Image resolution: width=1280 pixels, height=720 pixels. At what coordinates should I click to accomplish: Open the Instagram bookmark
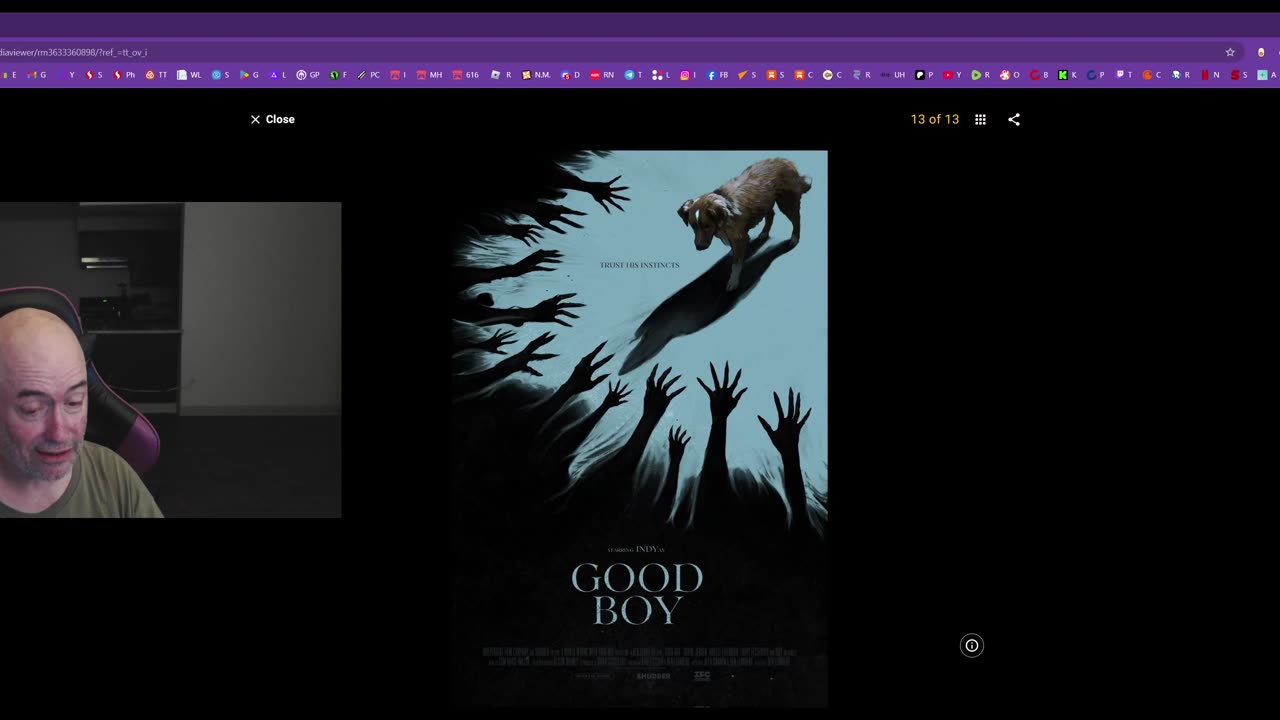[688, 75]
